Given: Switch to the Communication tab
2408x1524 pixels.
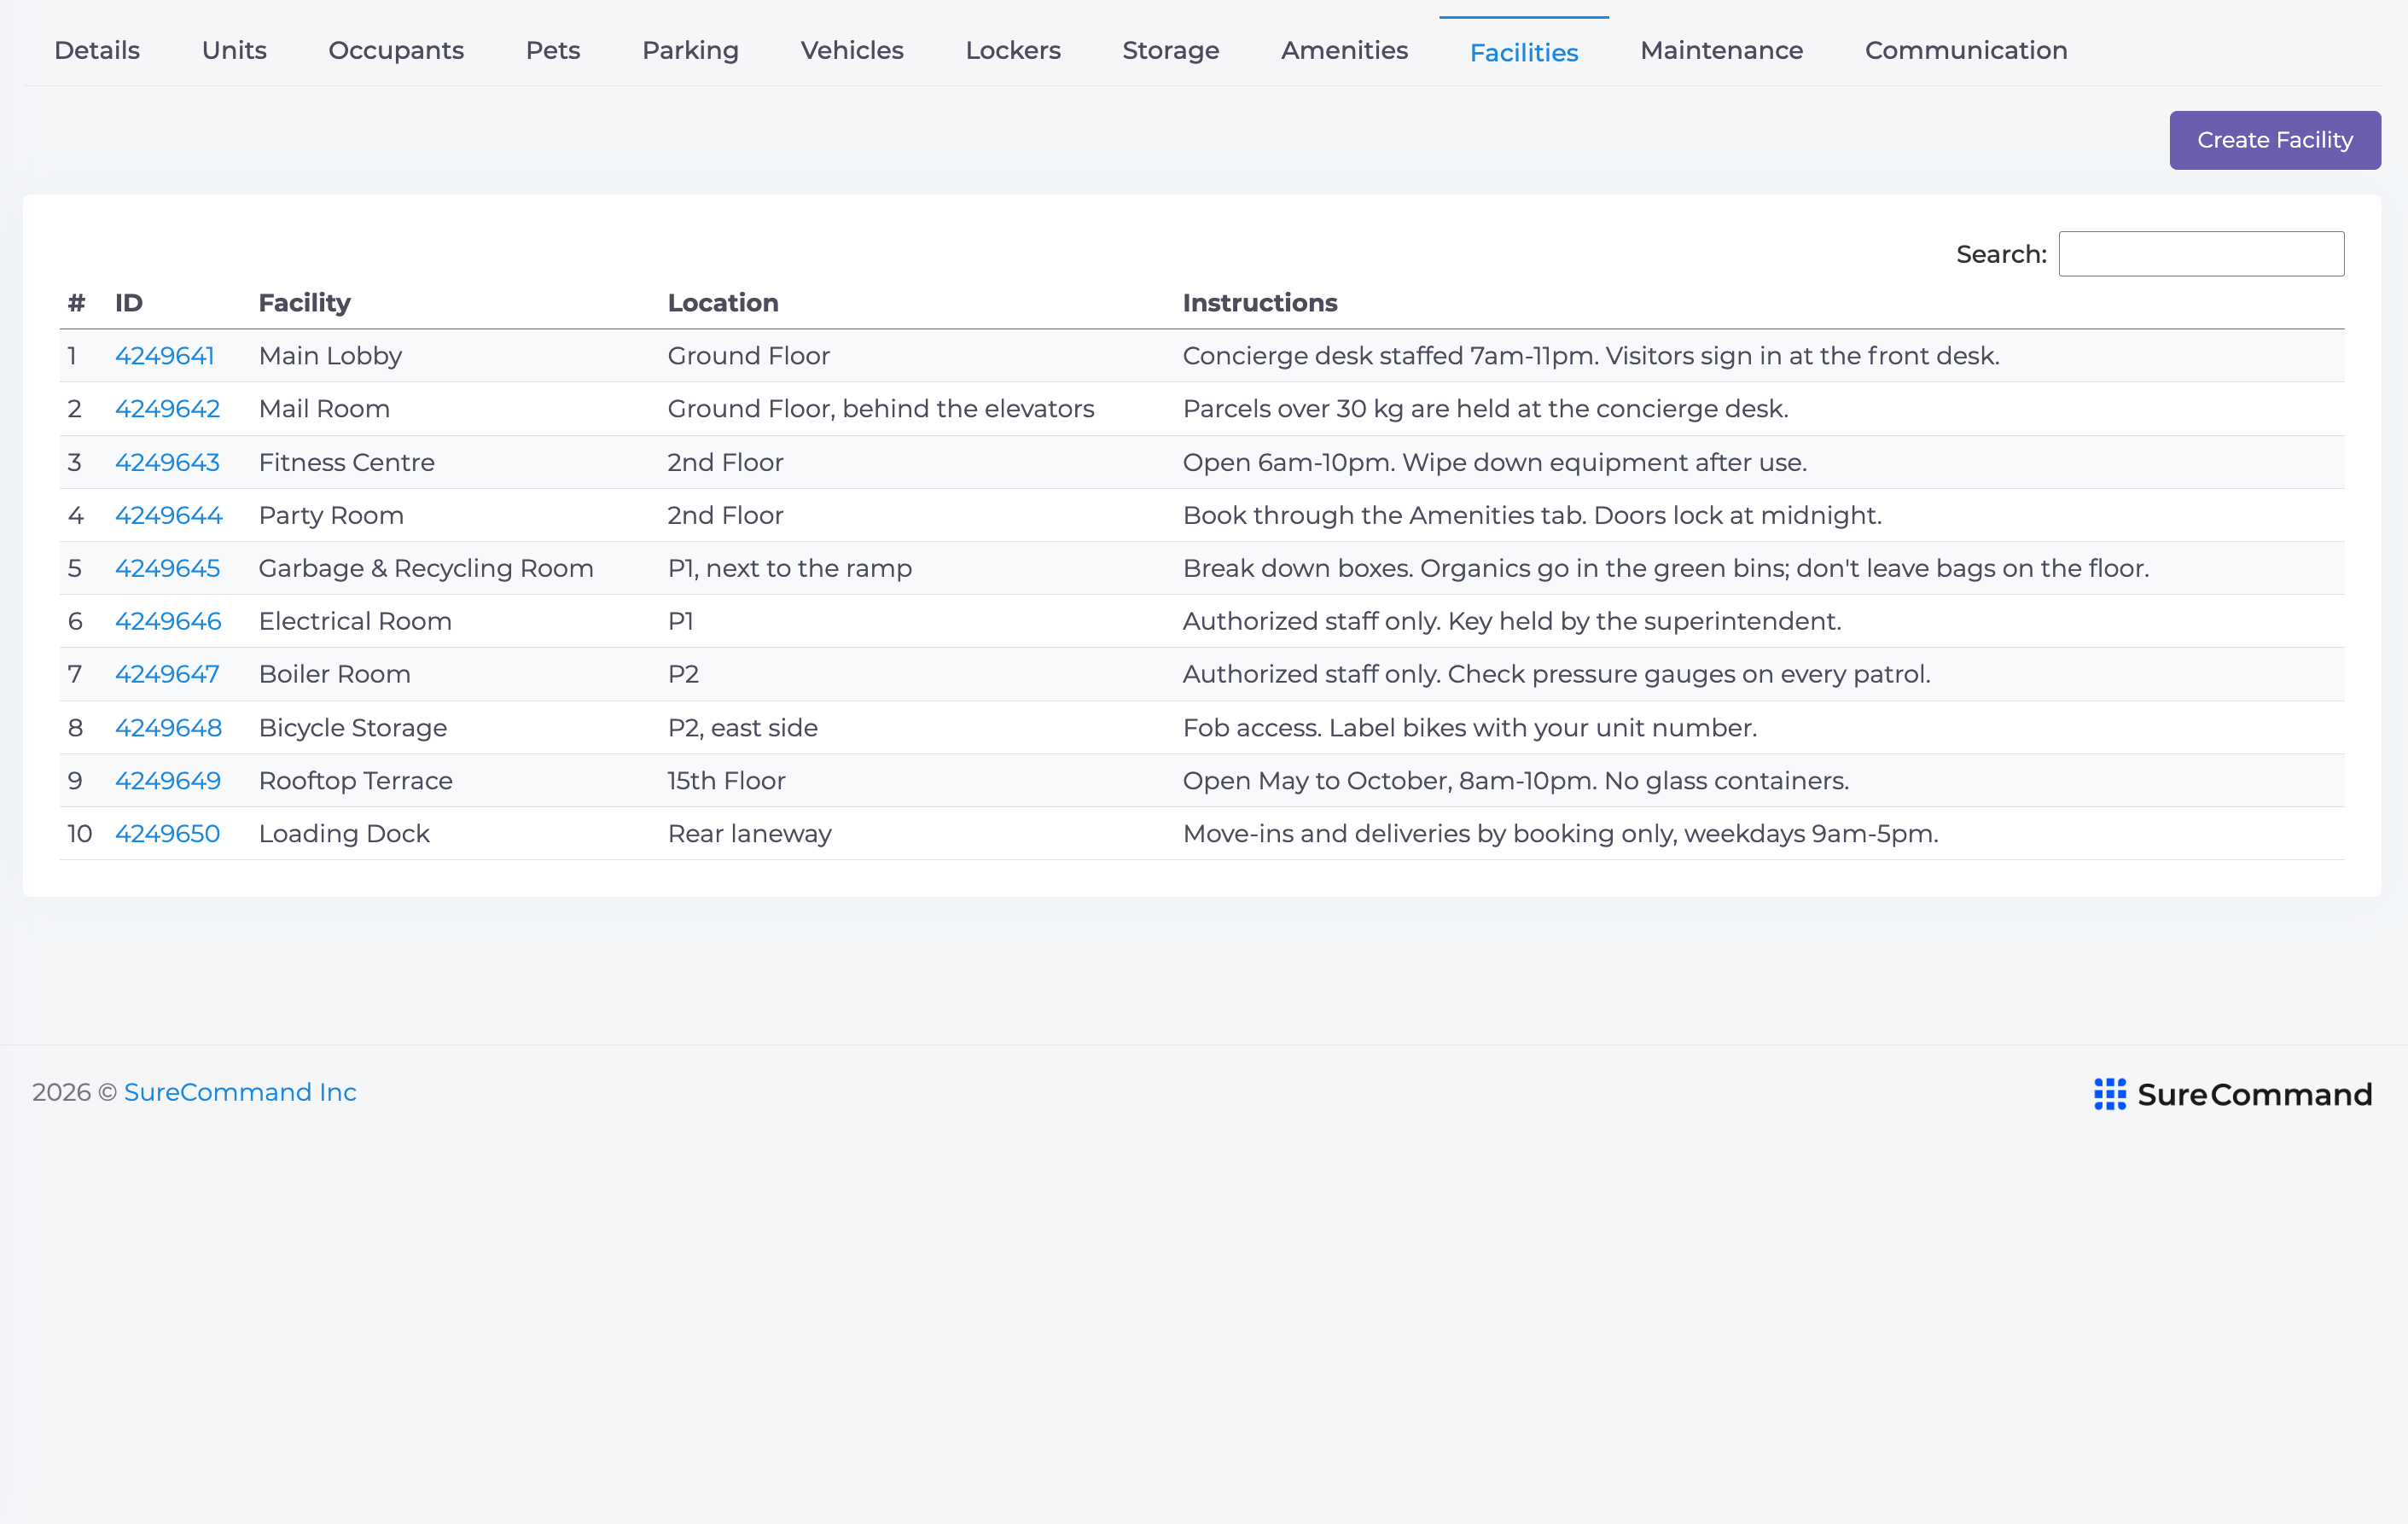Looking at the screenshot, I should coord(1966,50).
